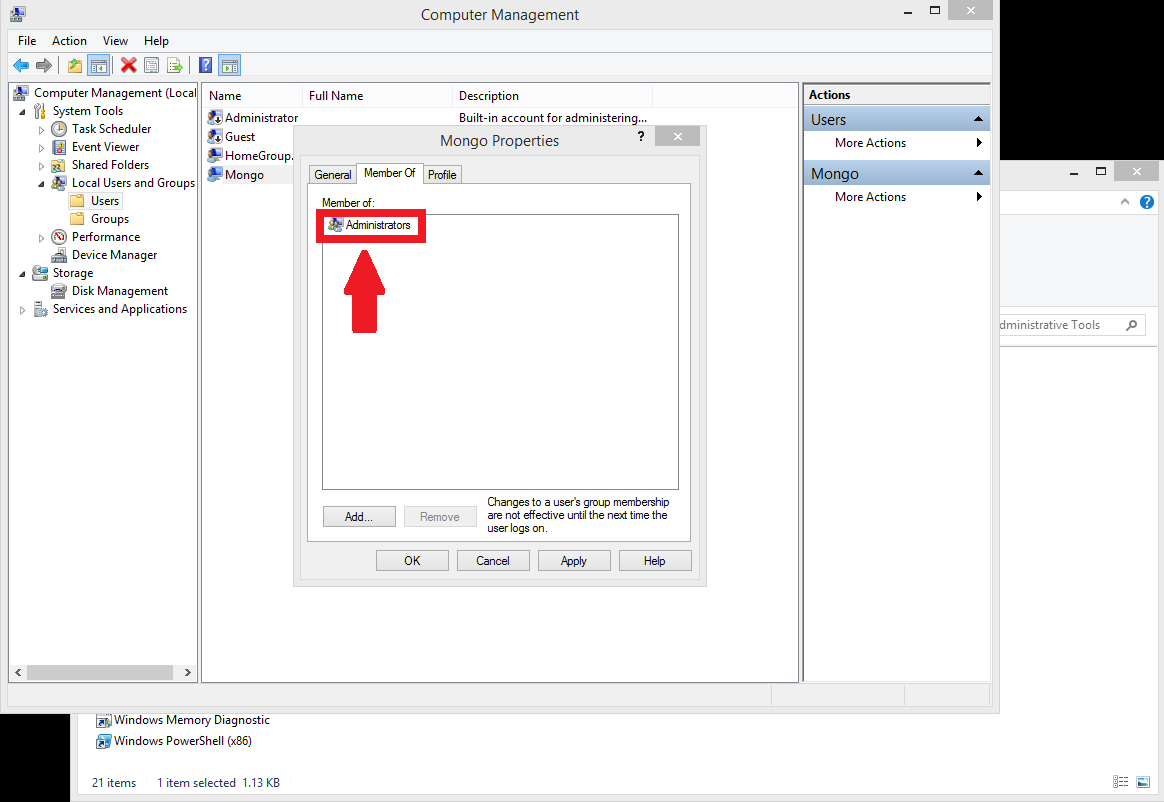Toggle the Show/Hide Console Tree toolbar icon

click(98, 64)
